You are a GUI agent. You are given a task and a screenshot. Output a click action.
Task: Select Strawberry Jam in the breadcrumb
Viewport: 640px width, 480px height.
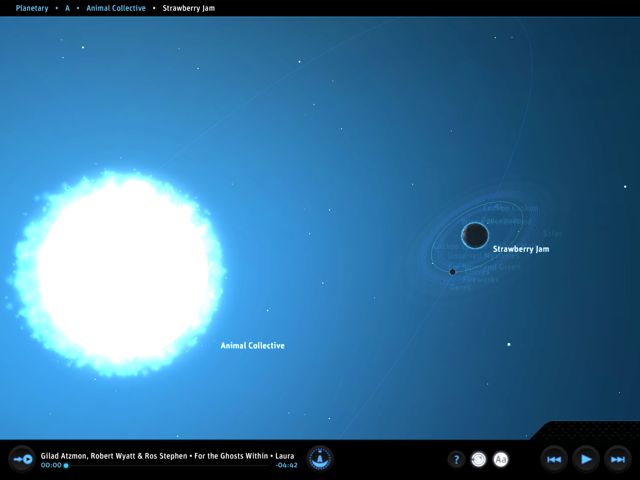pyautogui.click(x=189, y=8)
